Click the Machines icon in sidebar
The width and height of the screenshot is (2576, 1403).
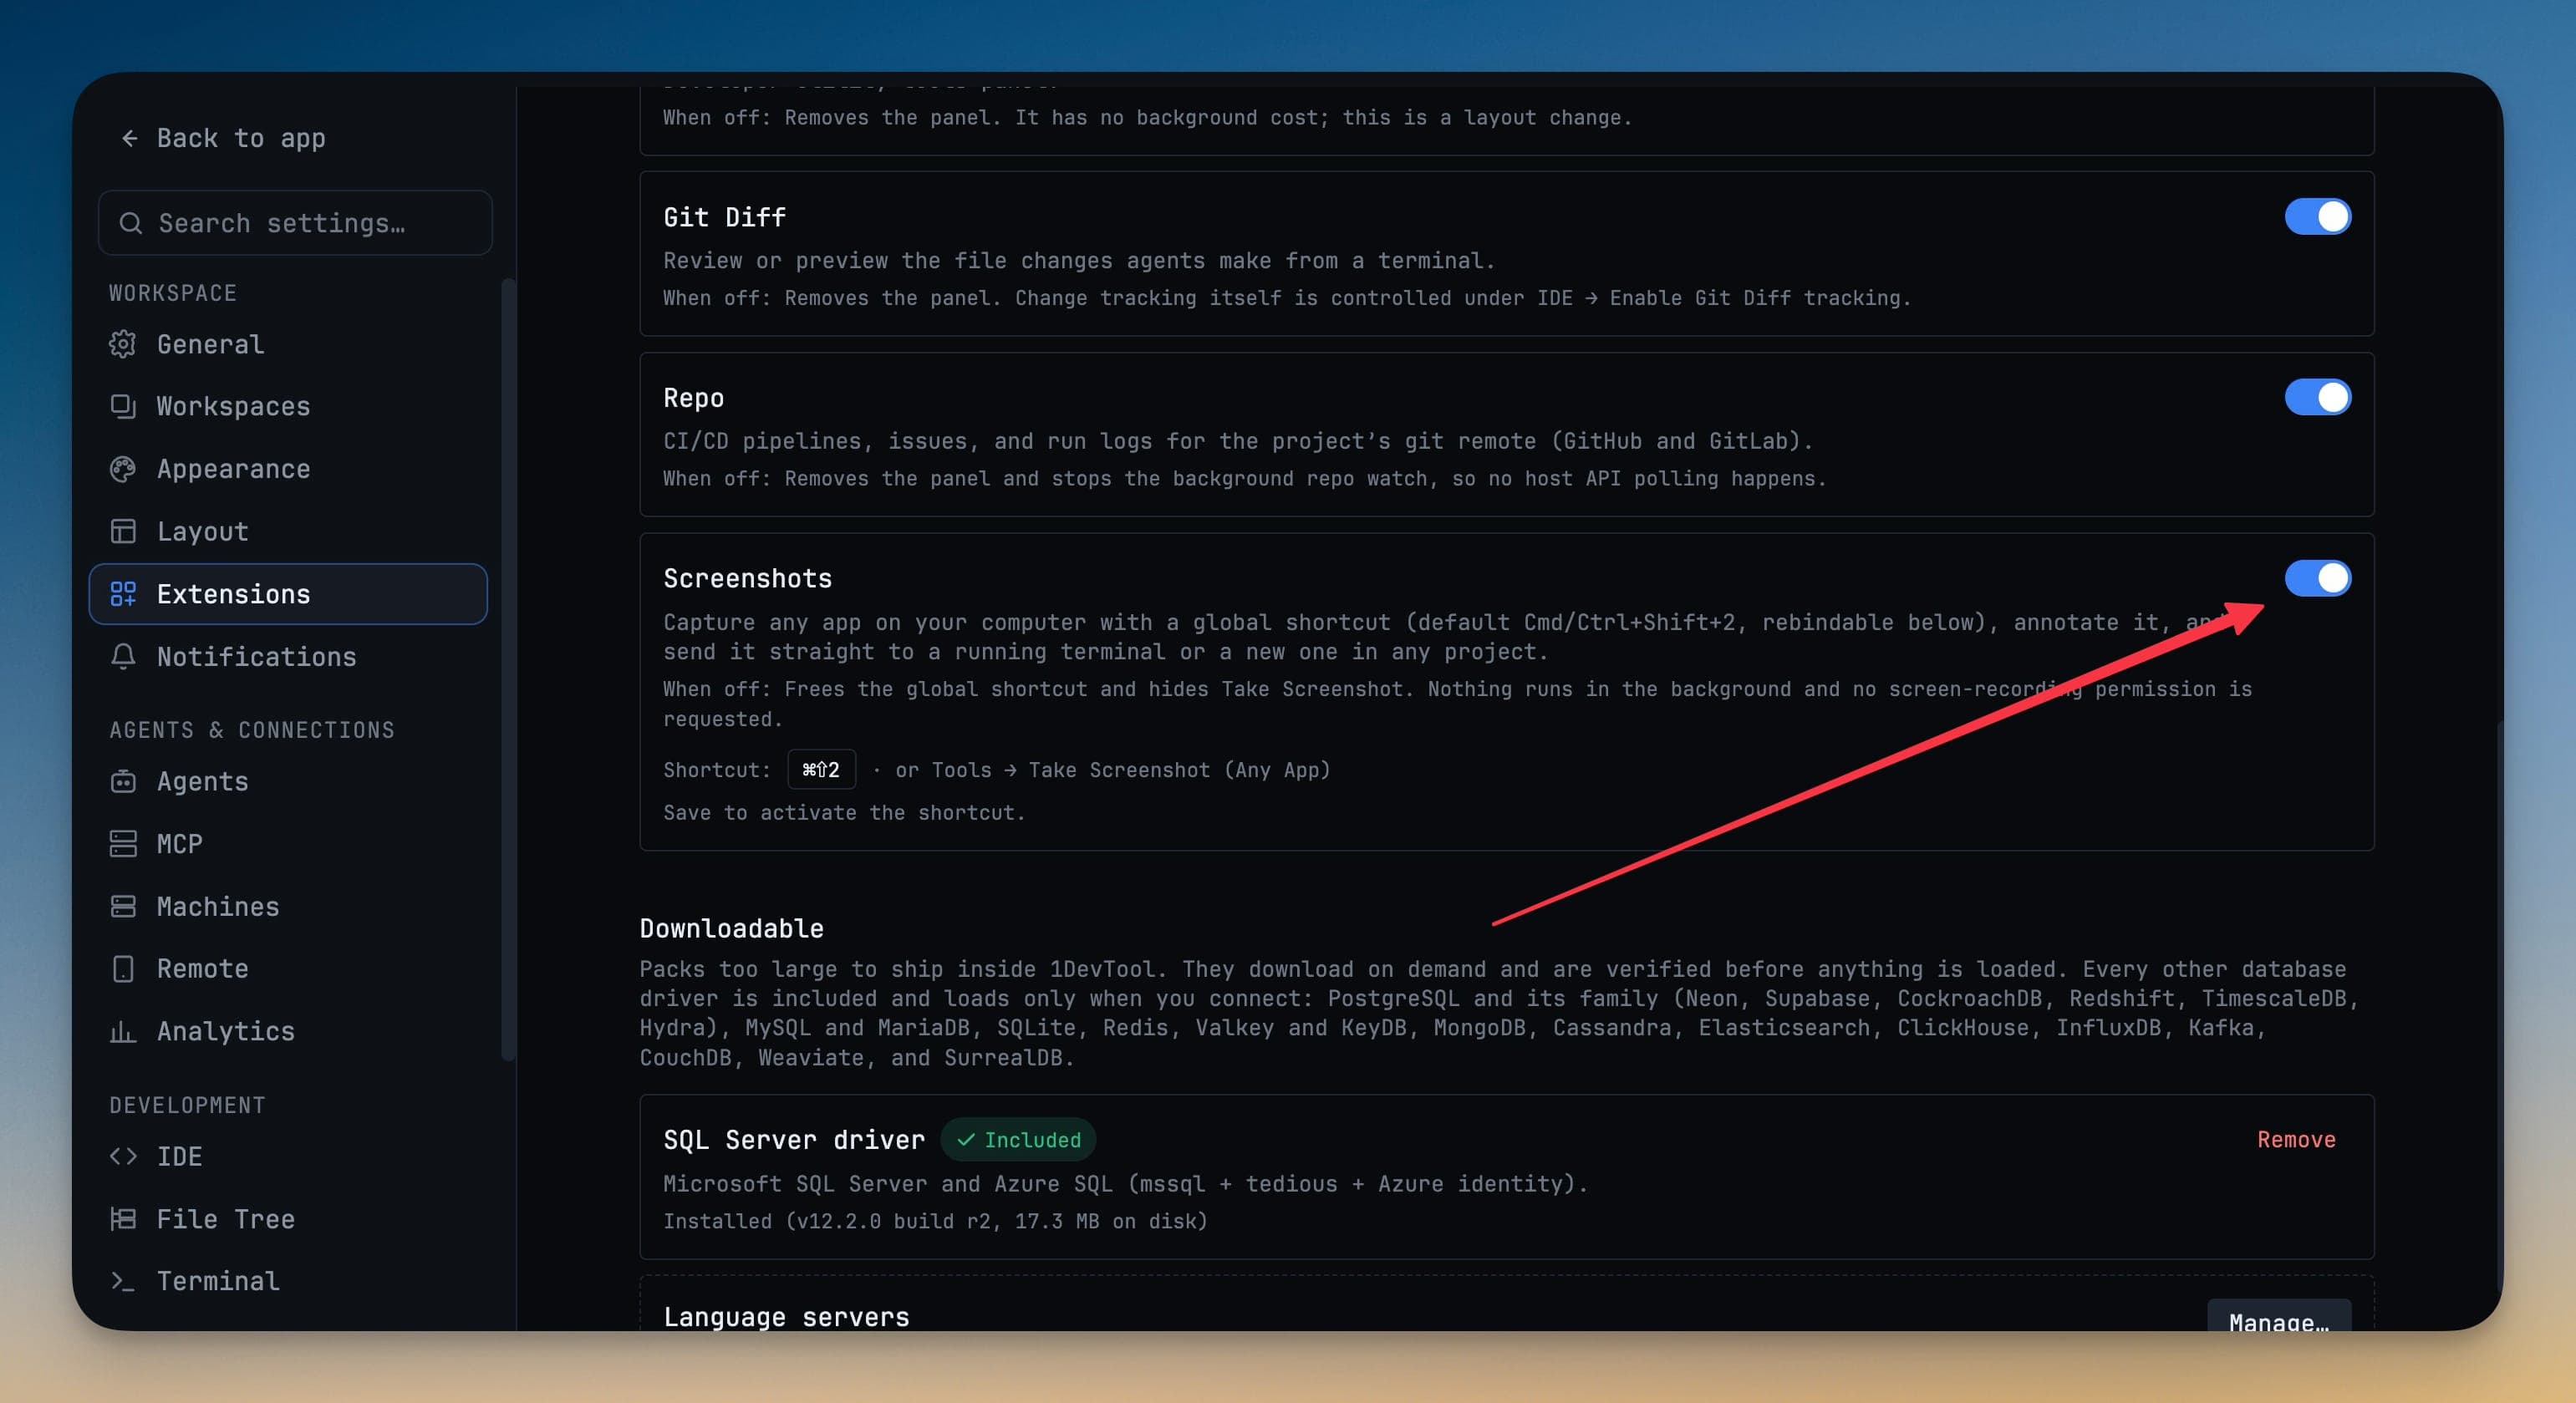click(x=123, y=906)
